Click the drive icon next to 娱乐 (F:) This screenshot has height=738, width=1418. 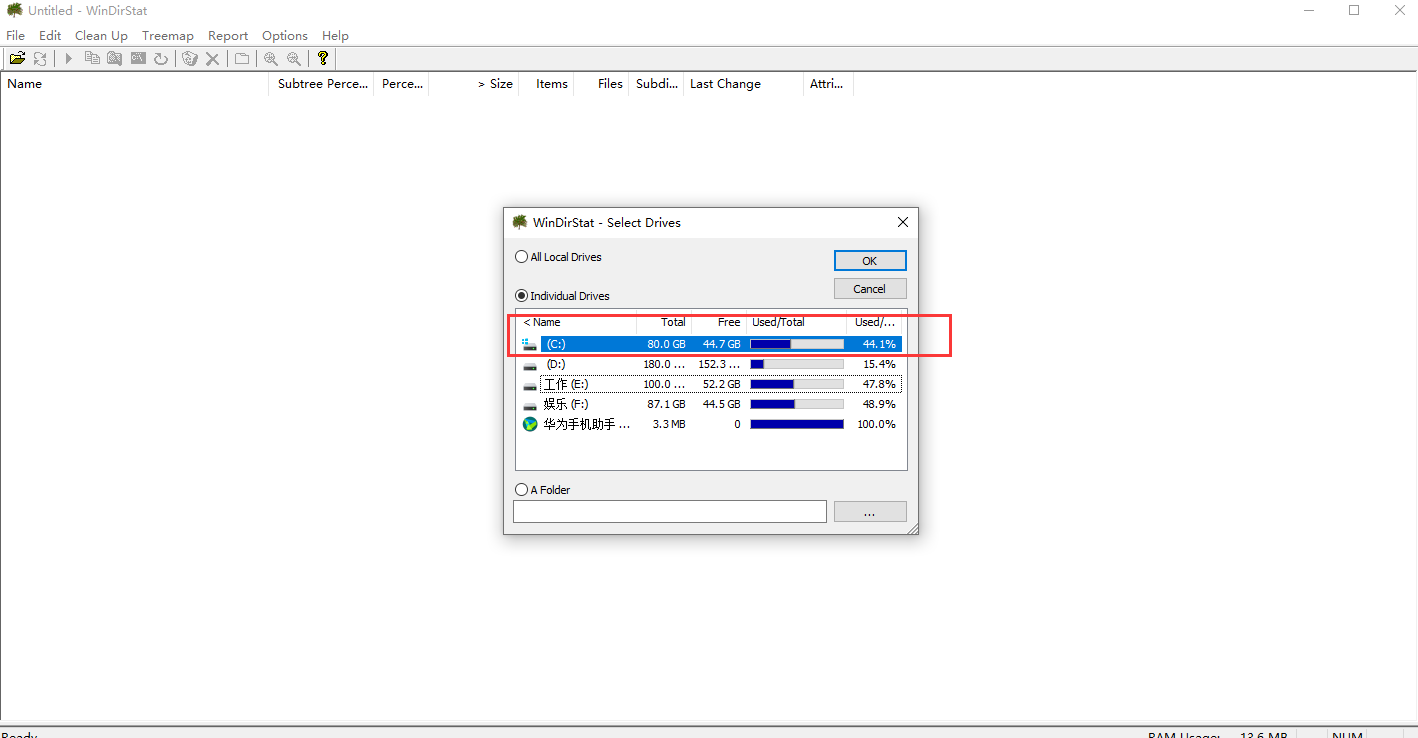530,405
